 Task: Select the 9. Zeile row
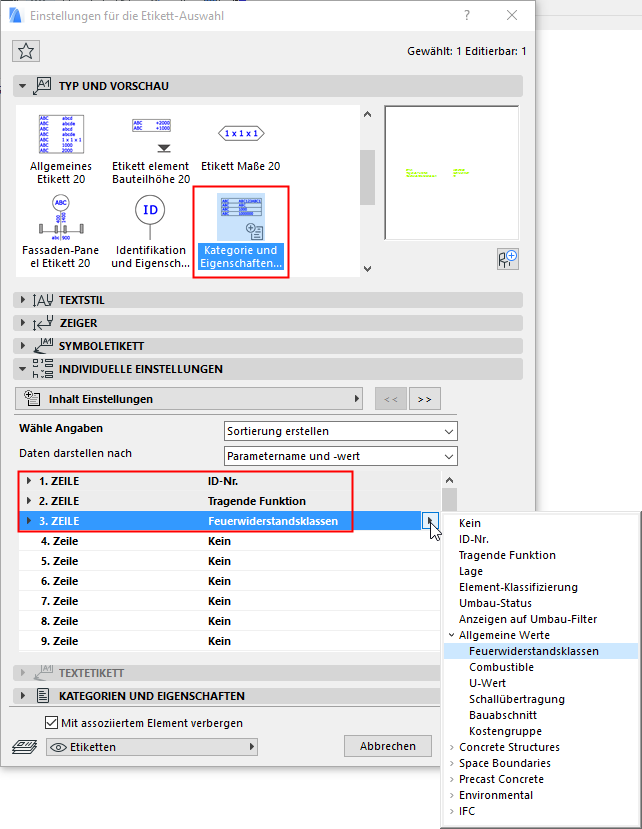click(229, 641)
